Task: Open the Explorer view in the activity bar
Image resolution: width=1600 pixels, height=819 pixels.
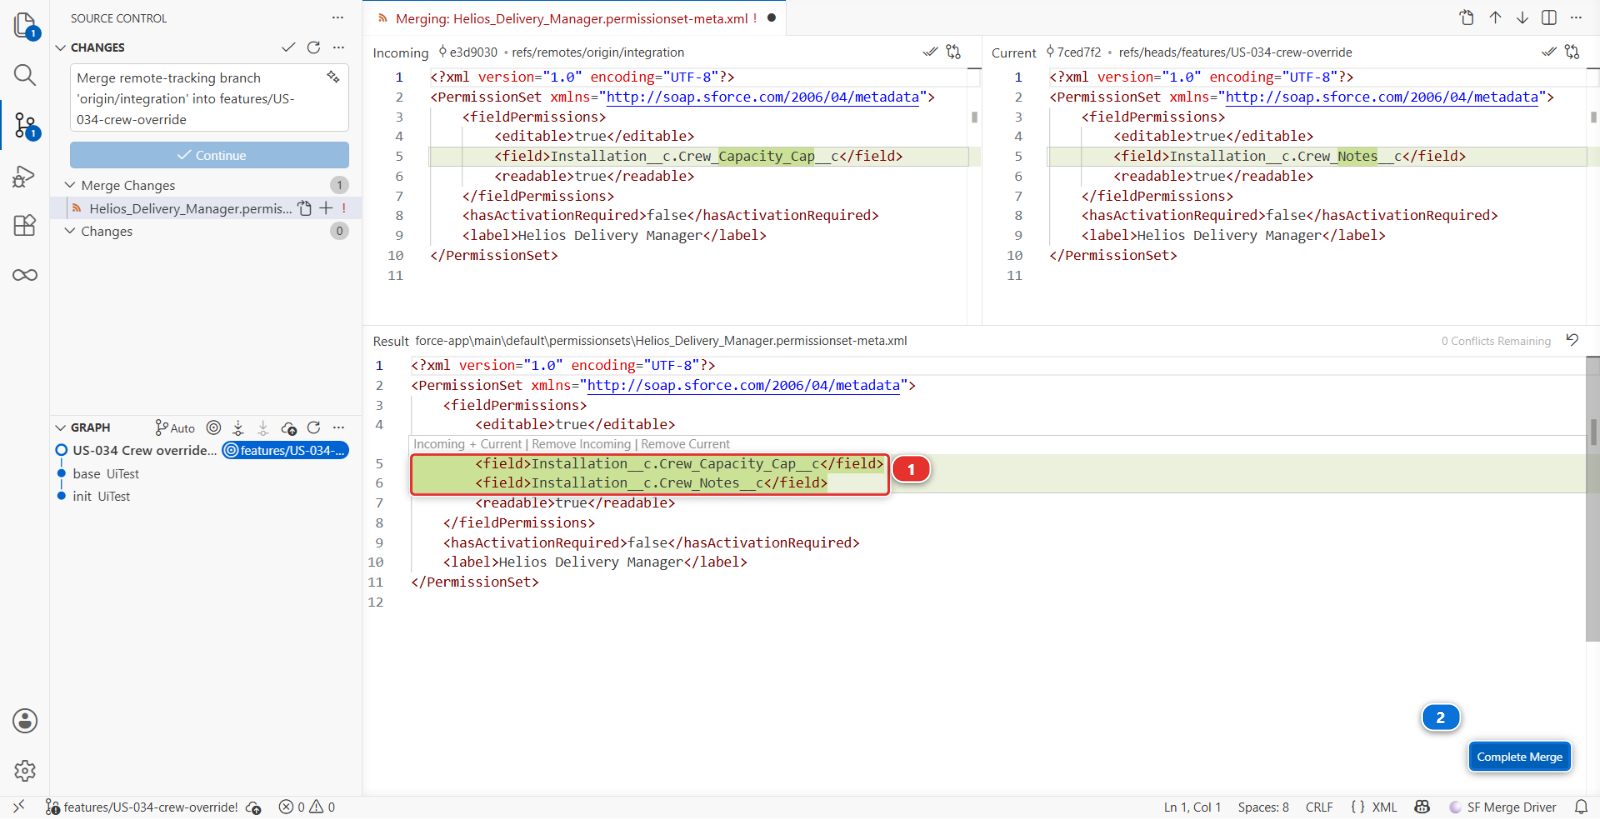Action: point(25,25)
